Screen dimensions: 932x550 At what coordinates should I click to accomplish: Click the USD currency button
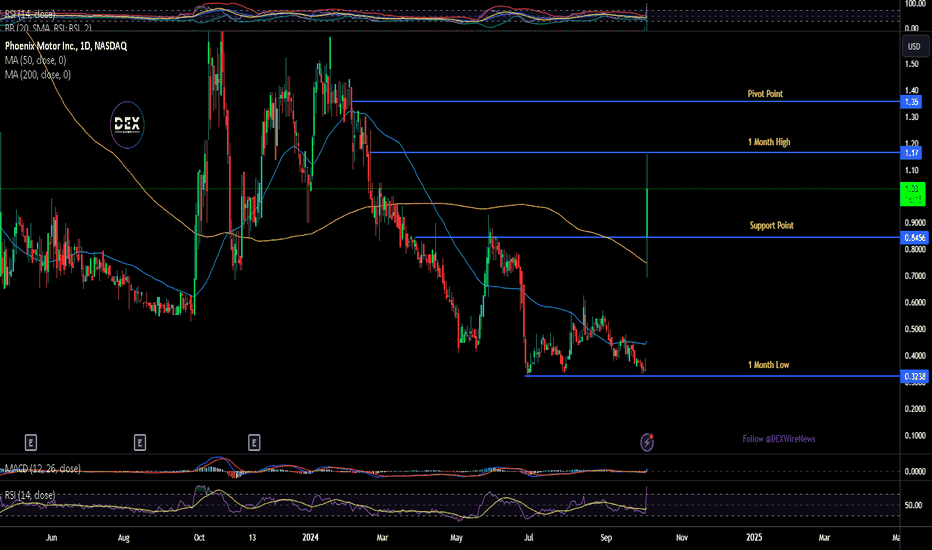pyautogui.click(x=914, y=46)
